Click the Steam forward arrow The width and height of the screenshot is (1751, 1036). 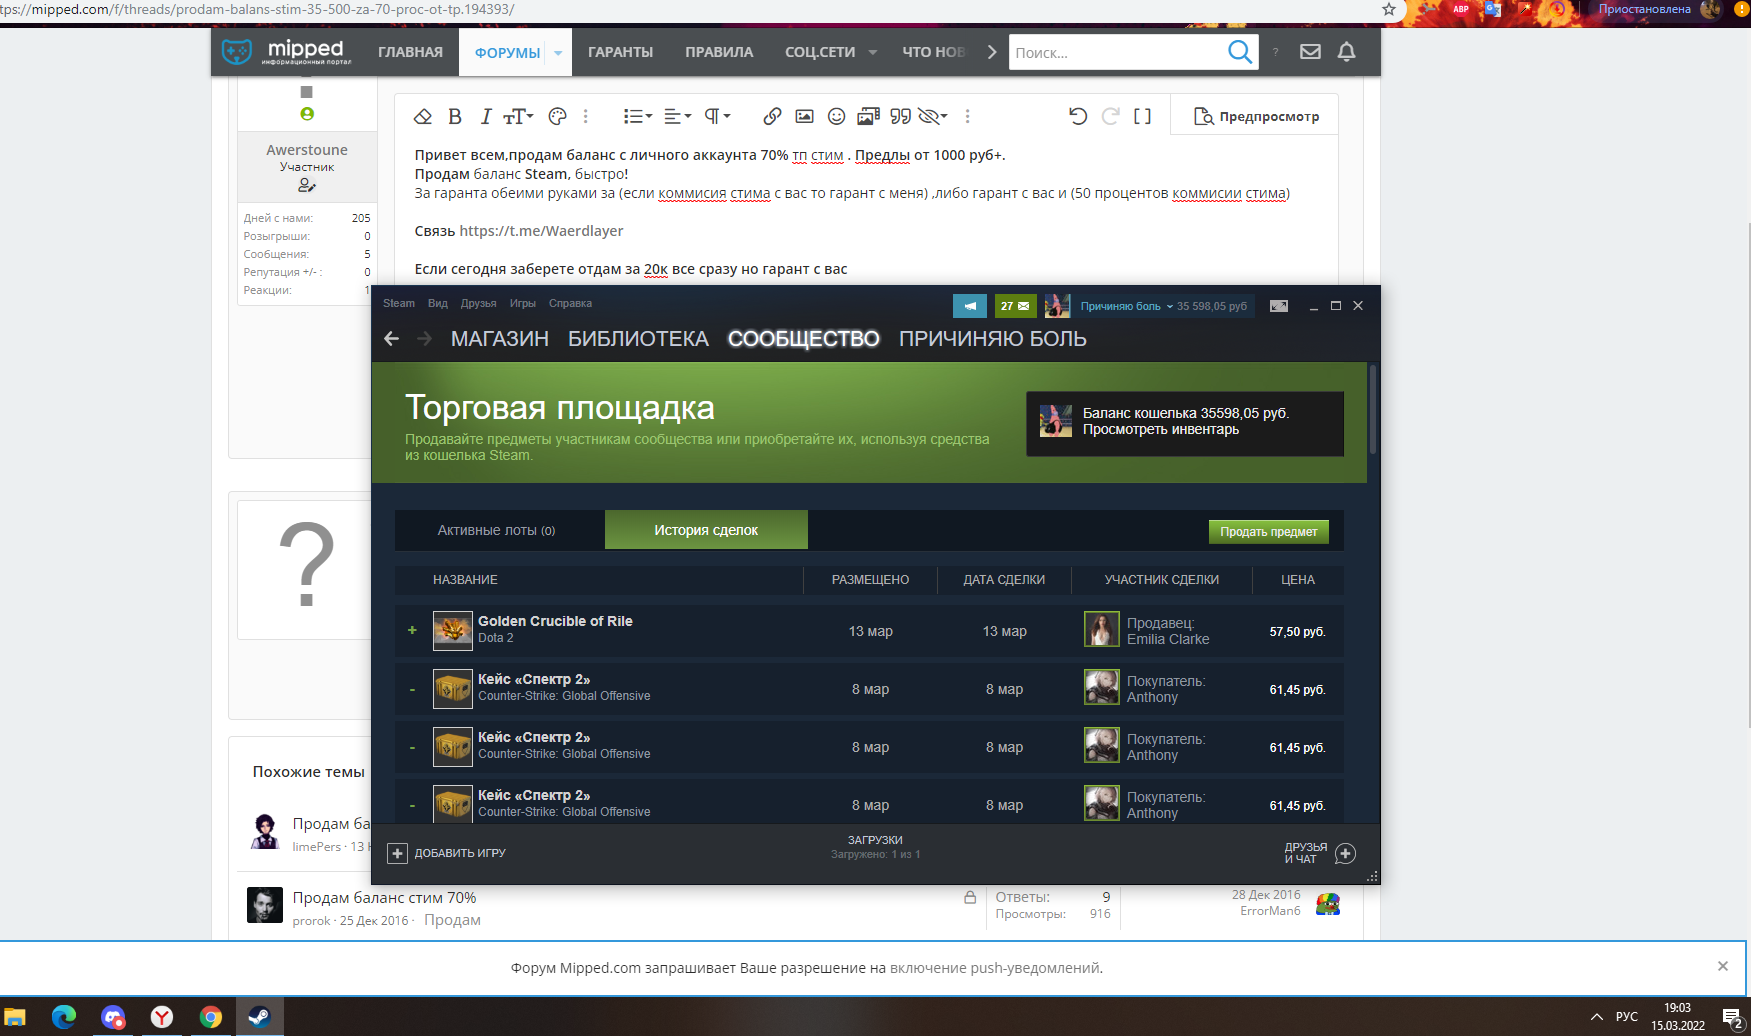[425, 339]
